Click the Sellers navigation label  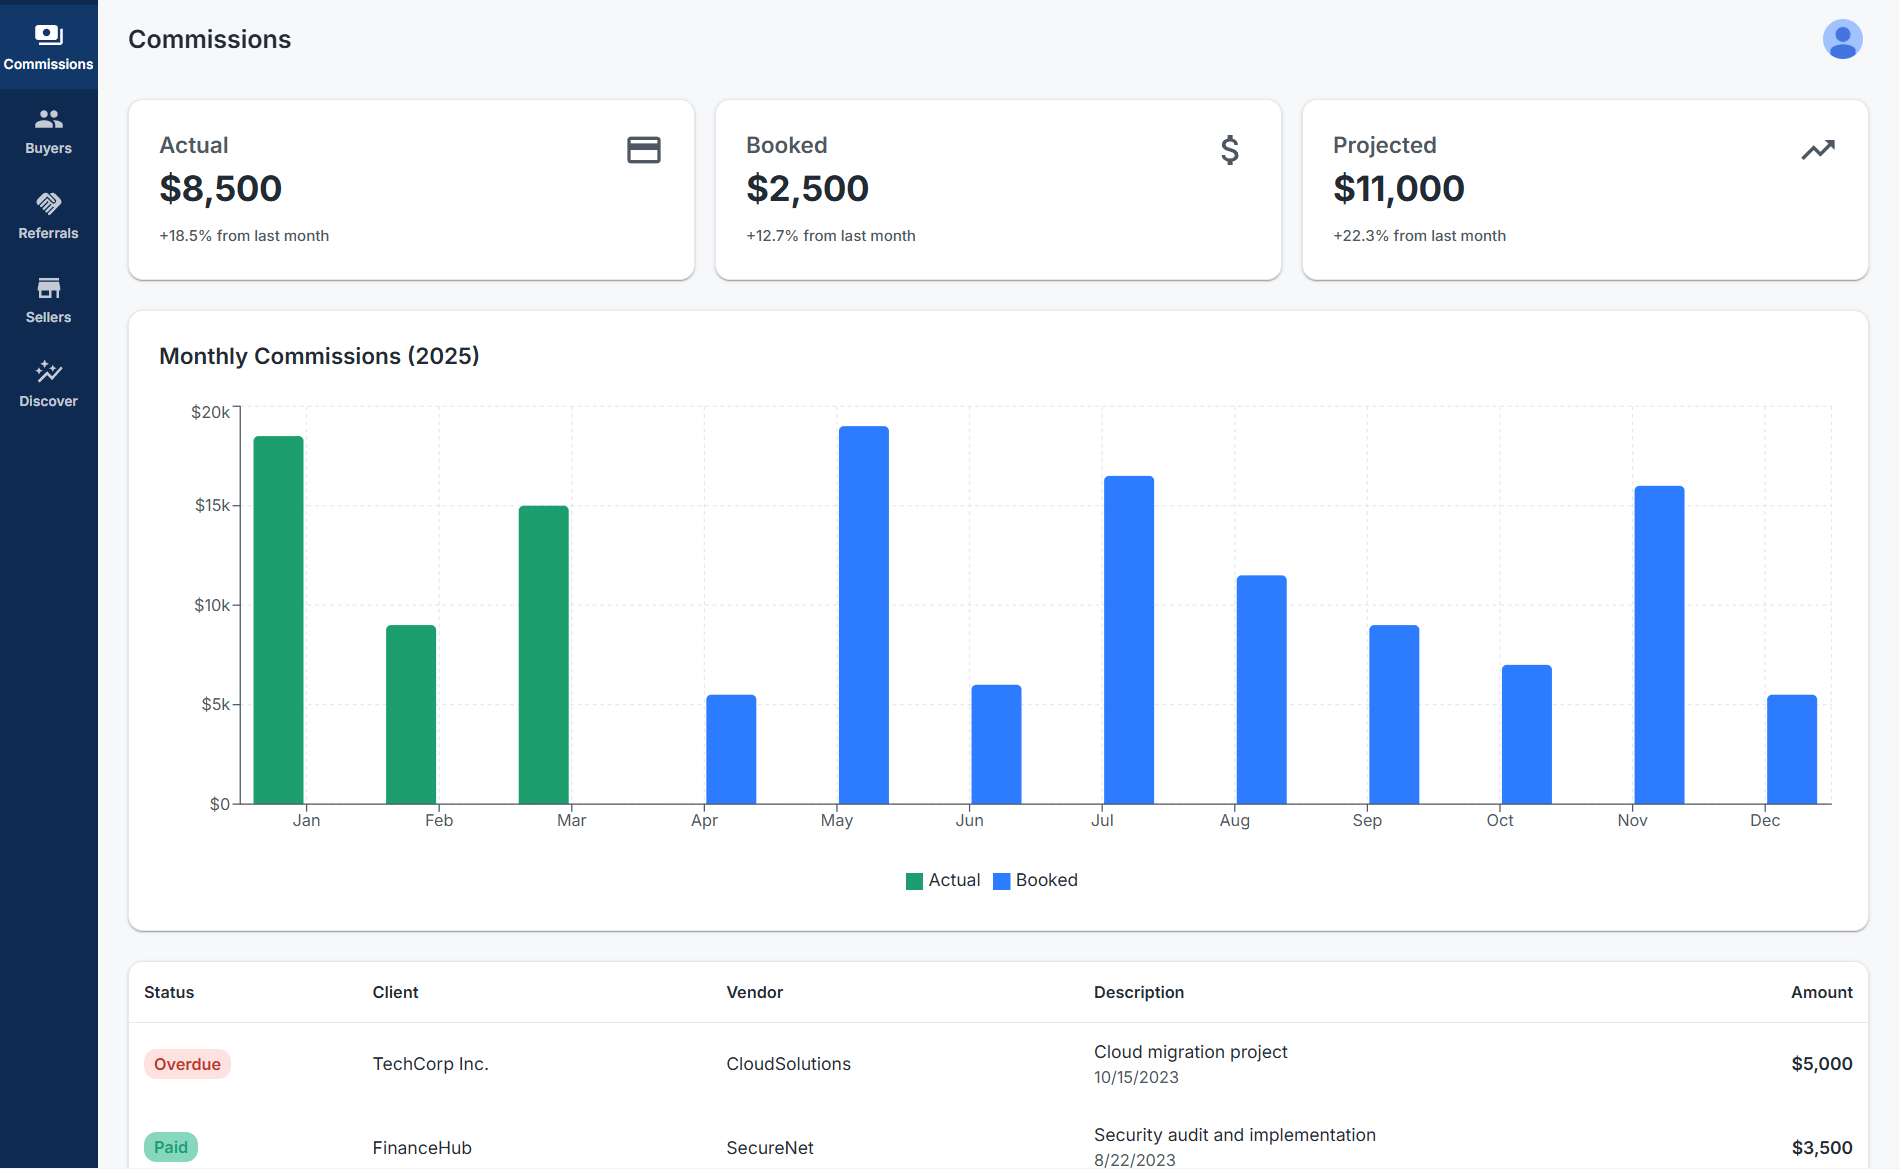coord(48,317)
